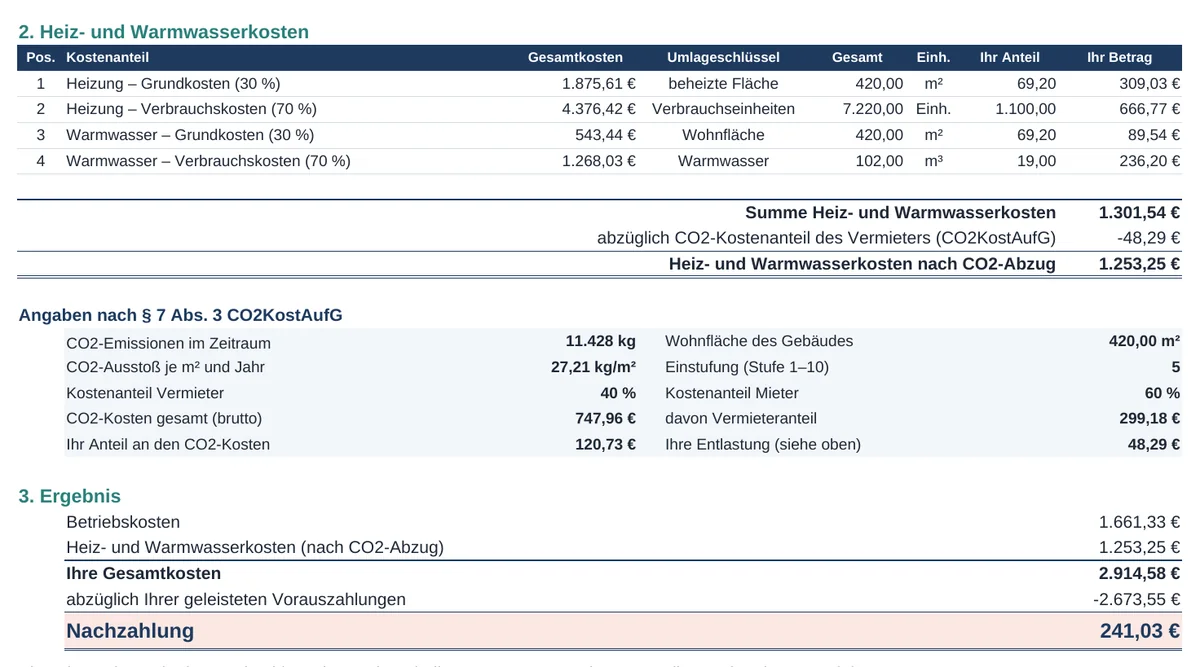Click the 'Verbrauchseinheiten' allocation key
The image size is (1200, 667).
tap(723, 109)
